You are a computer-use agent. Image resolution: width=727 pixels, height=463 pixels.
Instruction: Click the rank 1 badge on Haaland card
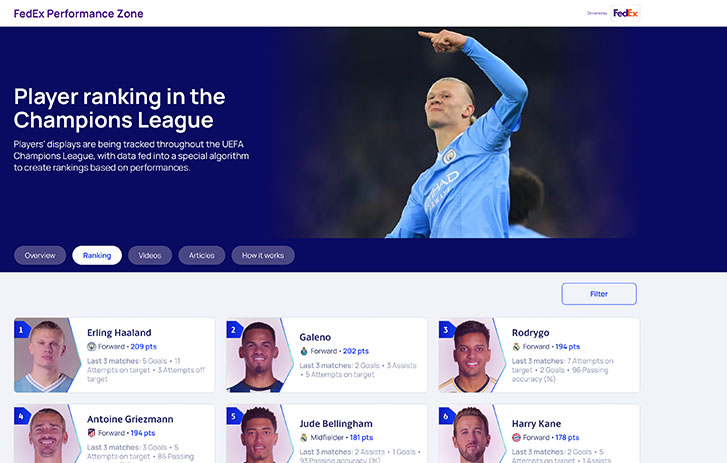point(21,330)
